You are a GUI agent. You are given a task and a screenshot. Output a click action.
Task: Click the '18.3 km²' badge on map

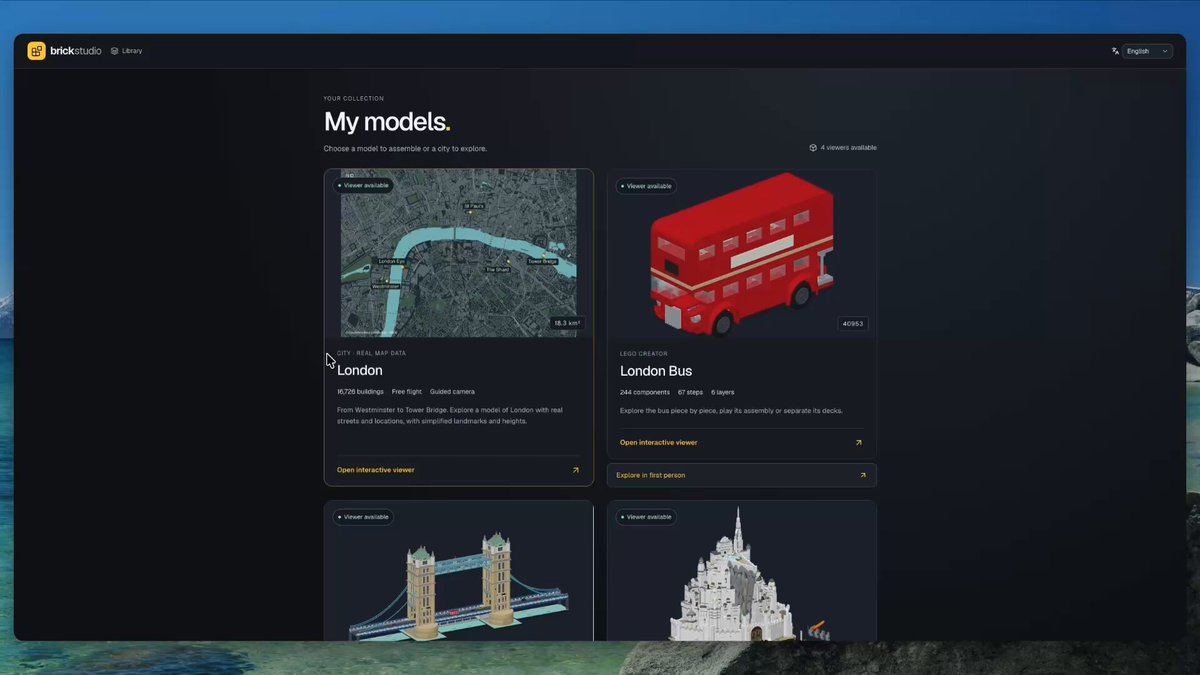click(x=567, y=323)
